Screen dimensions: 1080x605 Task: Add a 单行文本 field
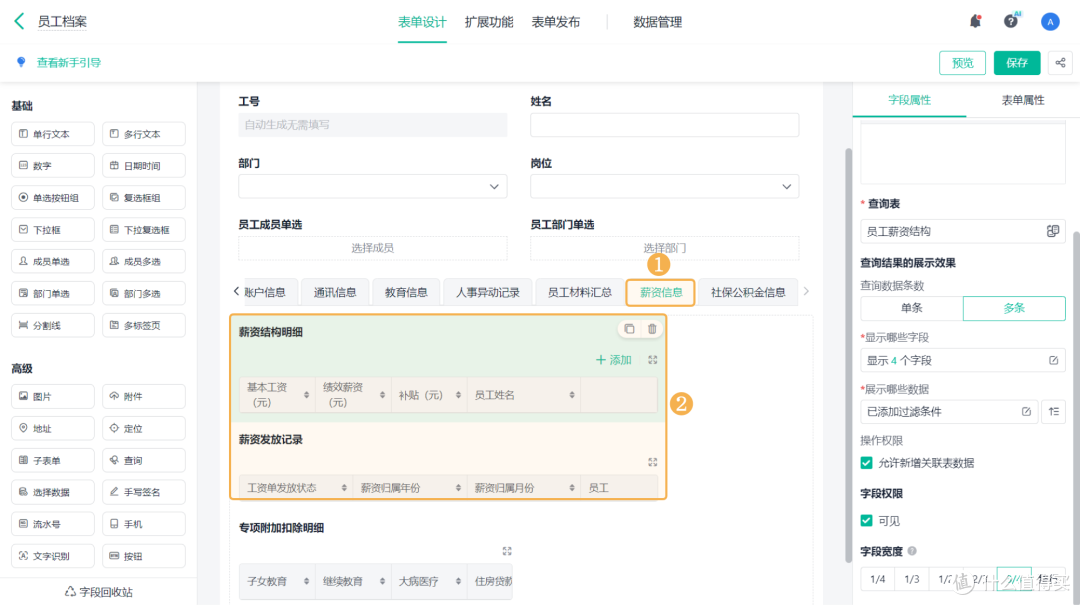tap(53, 134)
